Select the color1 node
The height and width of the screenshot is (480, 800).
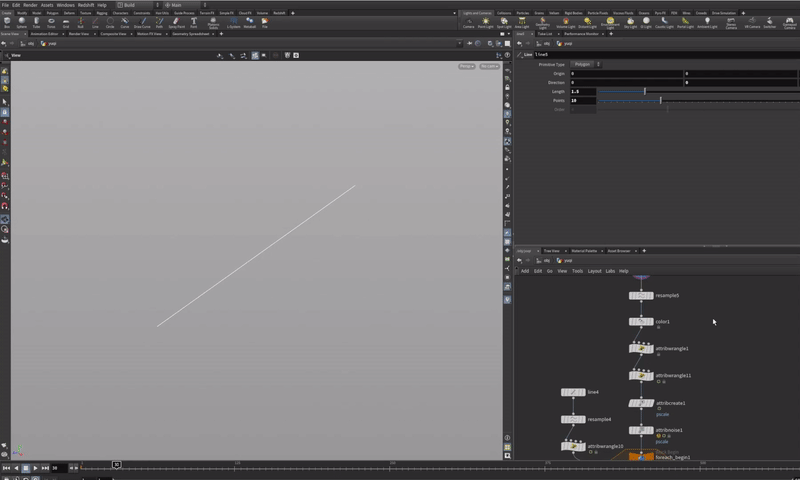point(641,321)
